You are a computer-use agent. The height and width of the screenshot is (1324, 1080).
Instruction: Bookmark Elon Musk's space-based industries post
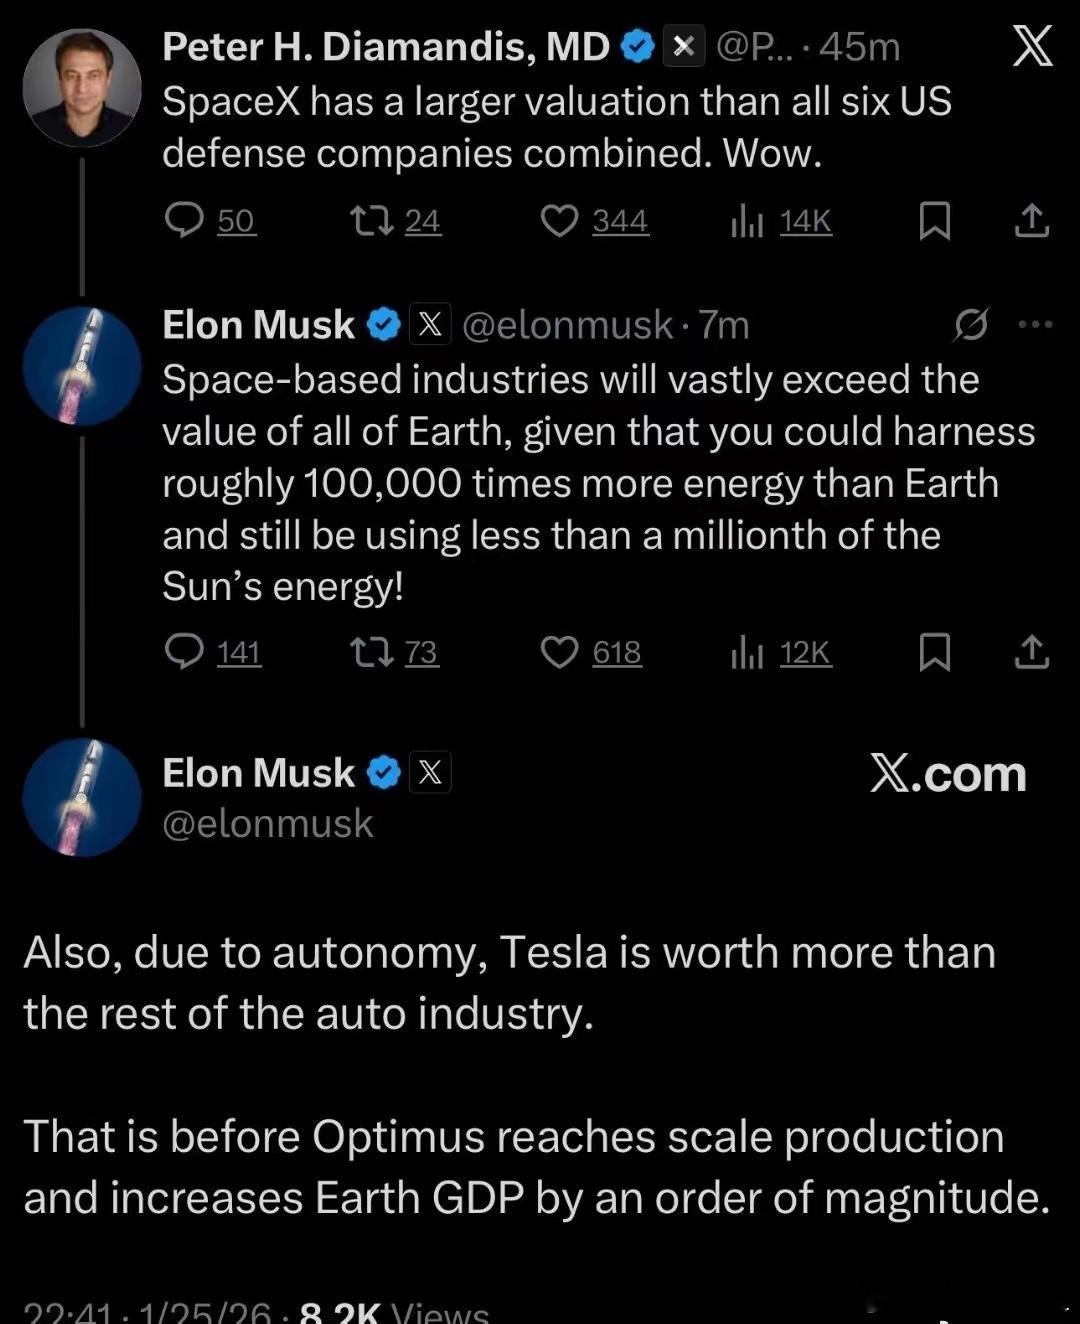tap(934, 652)
